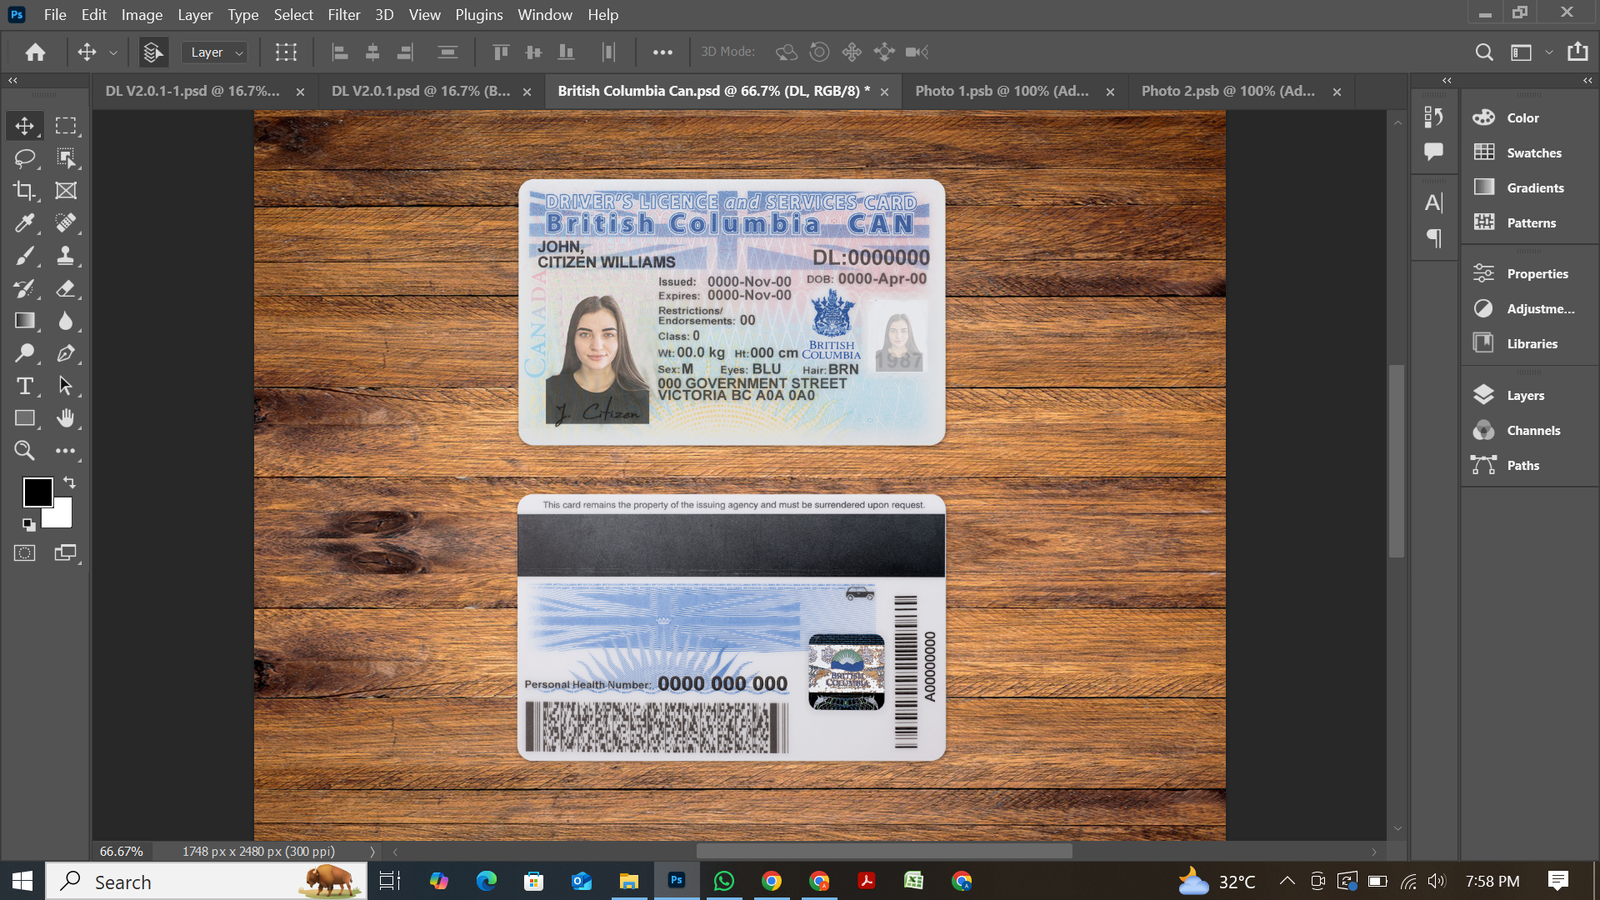
Task: Click the black foreground color swatch
Action: click(36, 490)
